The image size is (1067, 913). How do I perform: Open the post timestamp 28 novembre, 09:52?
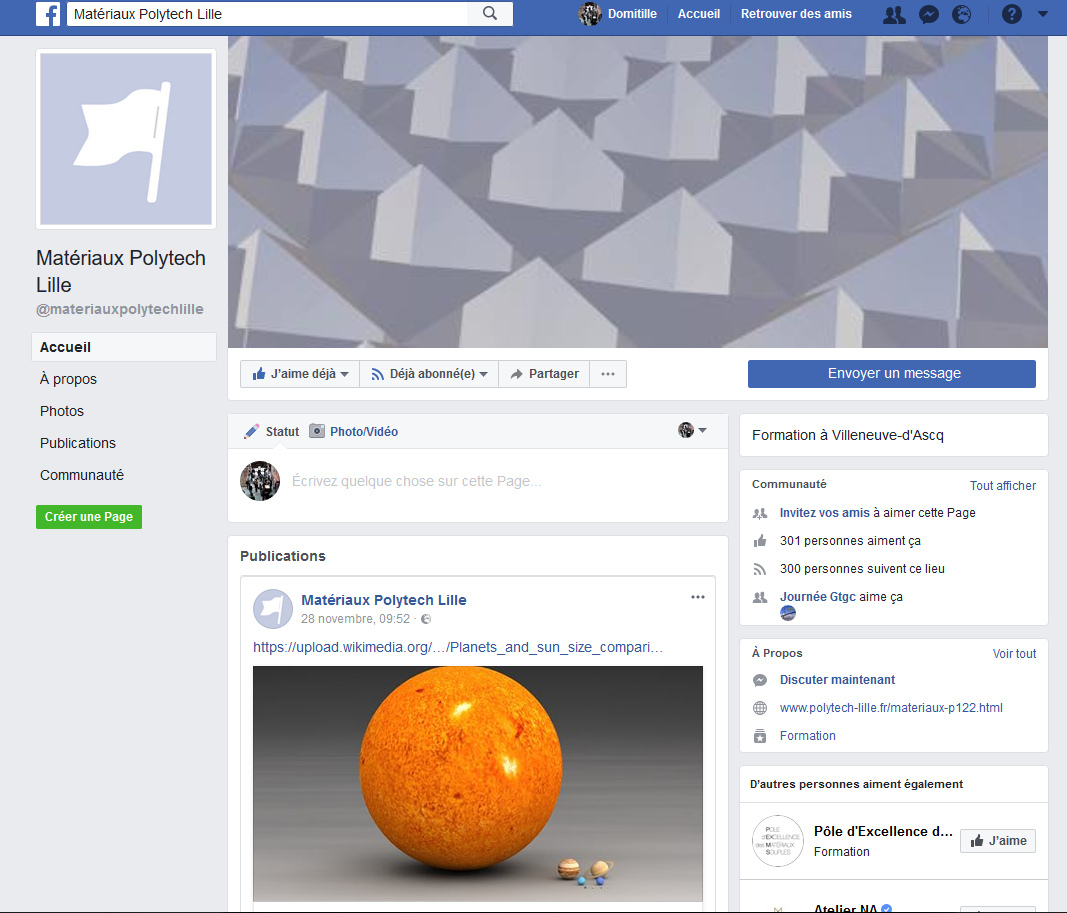click(355, 619)
